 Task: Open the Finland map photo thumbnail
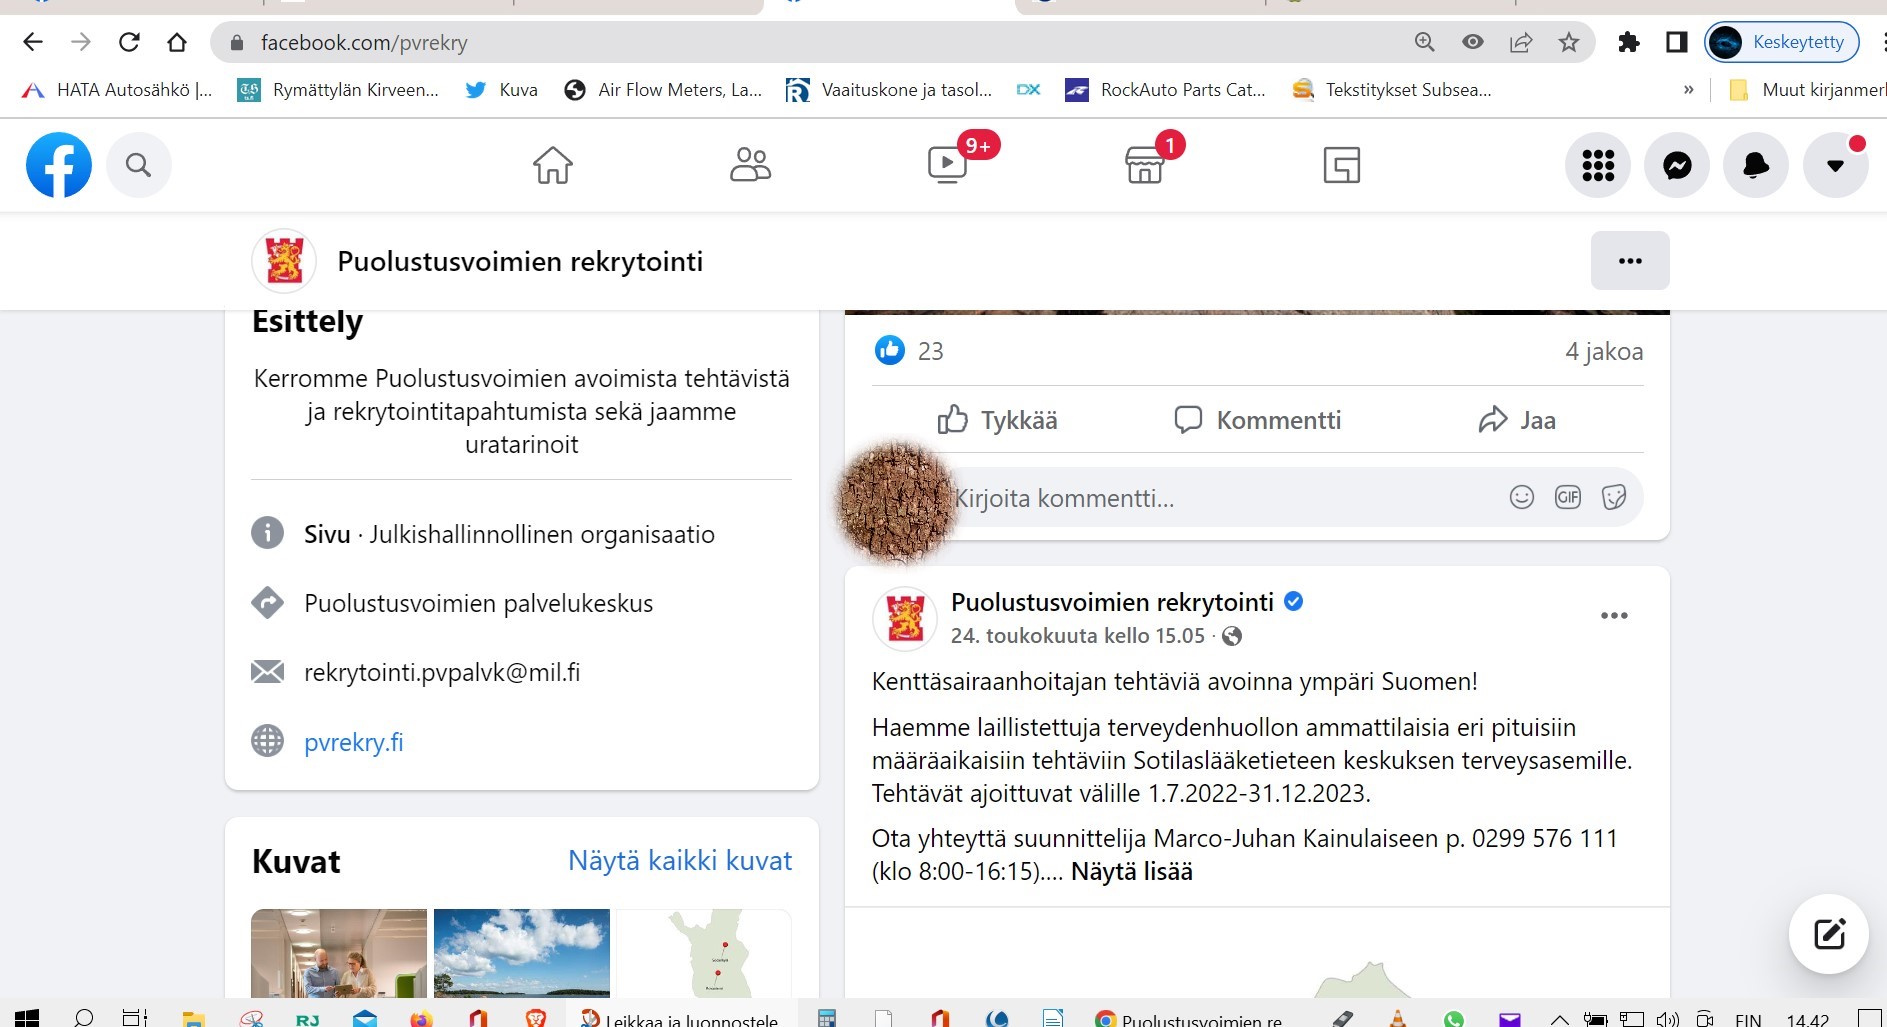[x=704, y=953]
